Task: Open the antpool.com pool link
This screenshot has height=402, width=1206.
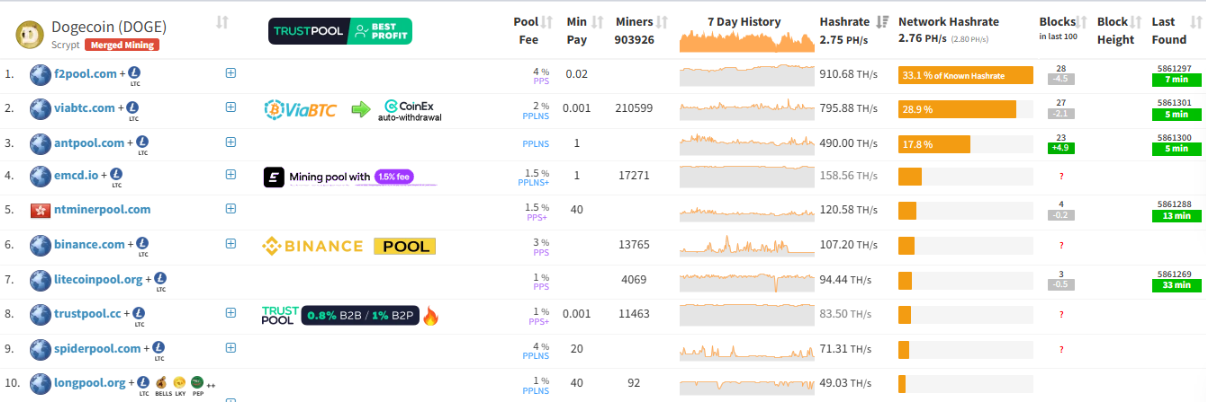Action: (x=90, y=143)
